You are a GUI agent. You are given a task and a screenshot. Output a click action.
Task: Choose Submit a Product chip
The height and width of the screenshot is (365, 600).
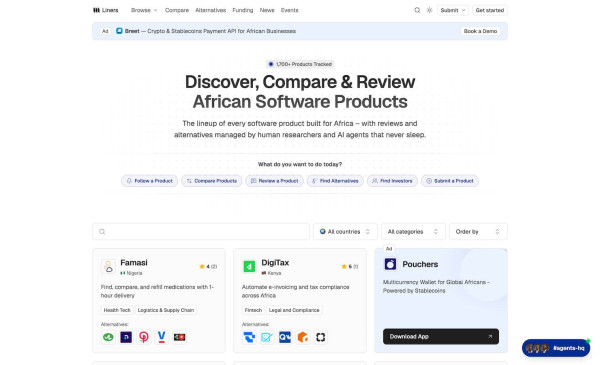click(450, 181)
